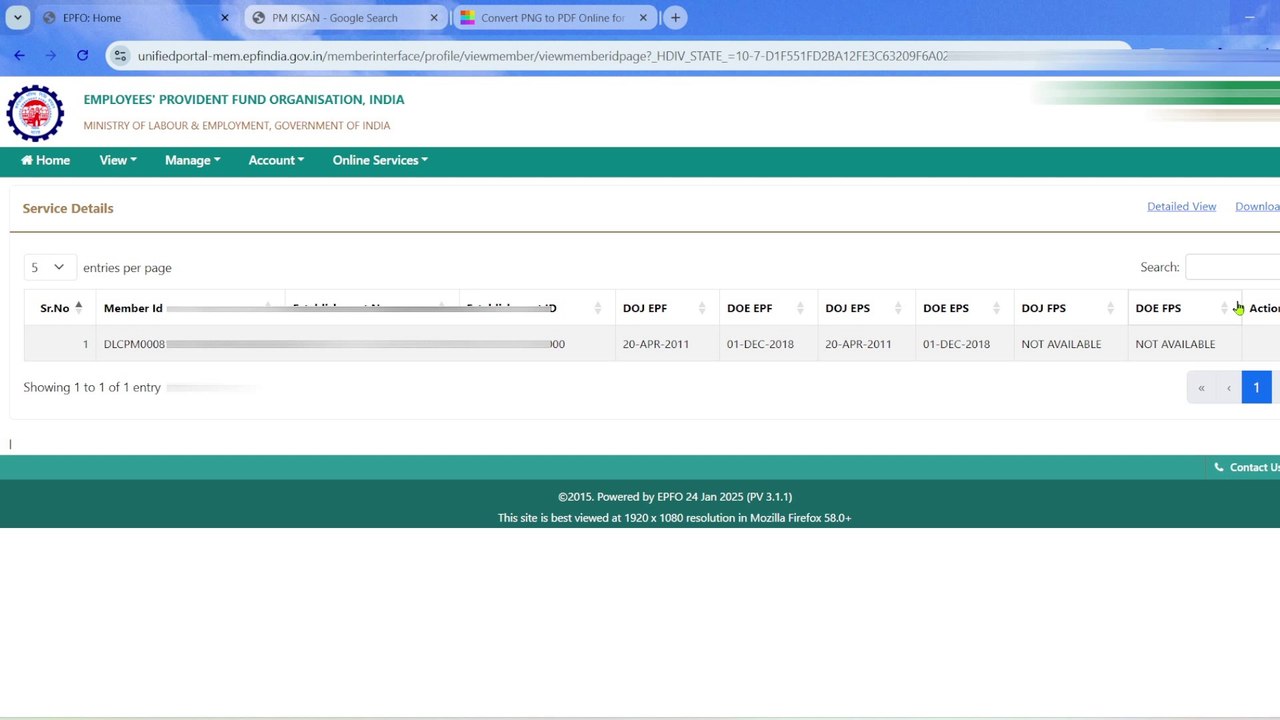Image resolution: width=1280 pixels, height=720 pixels.
Task: Close the Convert PNG to PDF tab
Action: pos(643,18)
